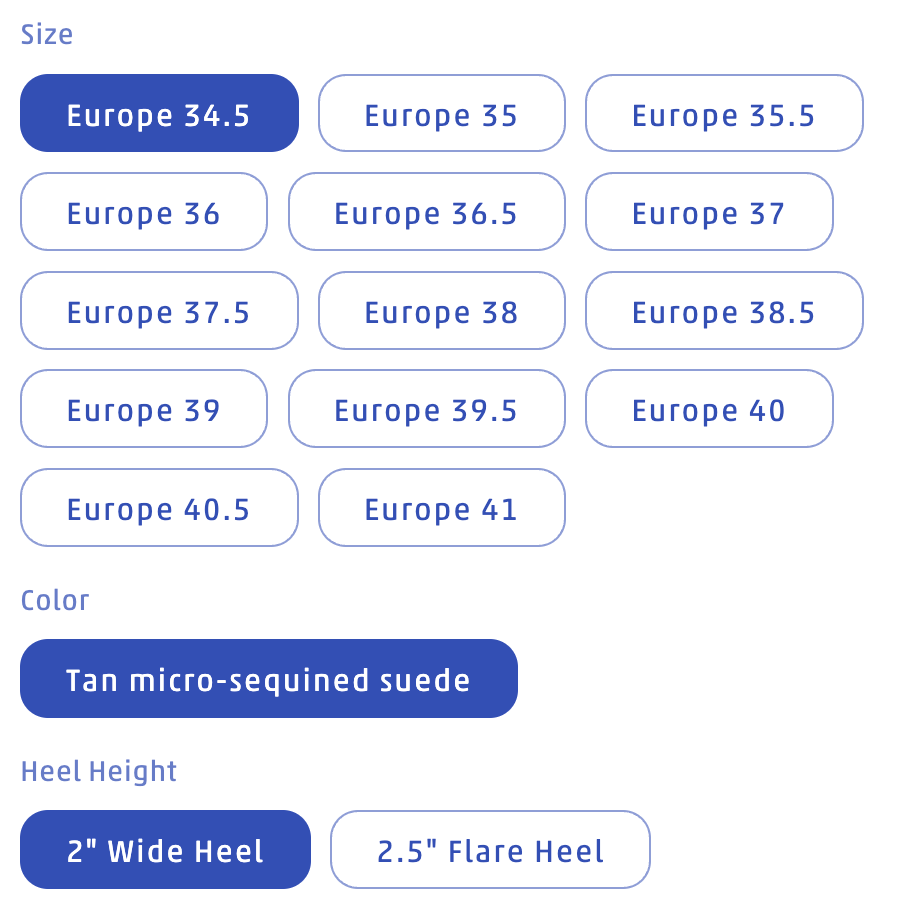The height and width of the screenshot is (922, 902).
Task: Select the Europe 39 size
Action: (144, 409)
